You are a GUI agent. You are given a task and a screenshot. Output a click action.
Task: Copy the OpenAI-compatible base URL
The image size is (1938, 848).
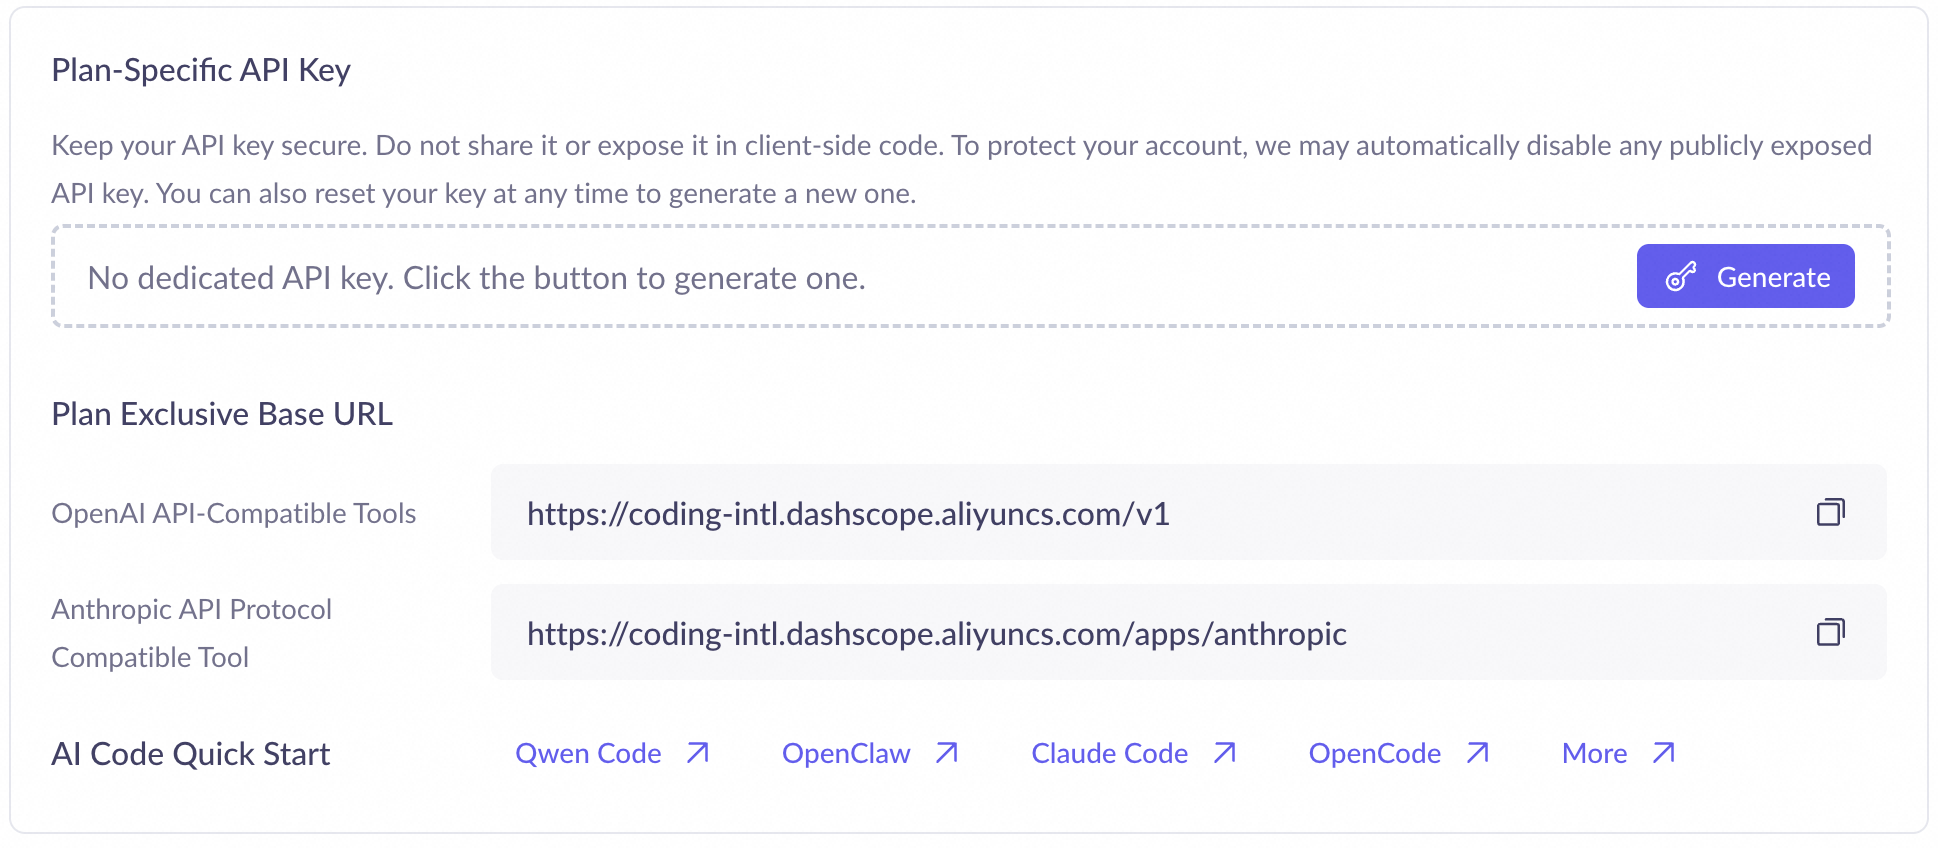click(x=1830, y=513)
